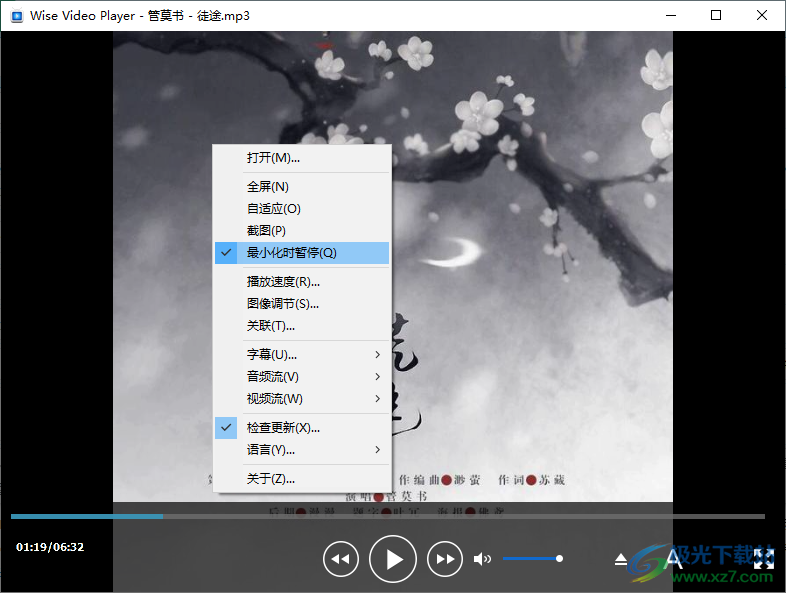This screenshot has height=593, width=786.
Task: Minimize the Wise Video Player window
Action: [671, 16]
